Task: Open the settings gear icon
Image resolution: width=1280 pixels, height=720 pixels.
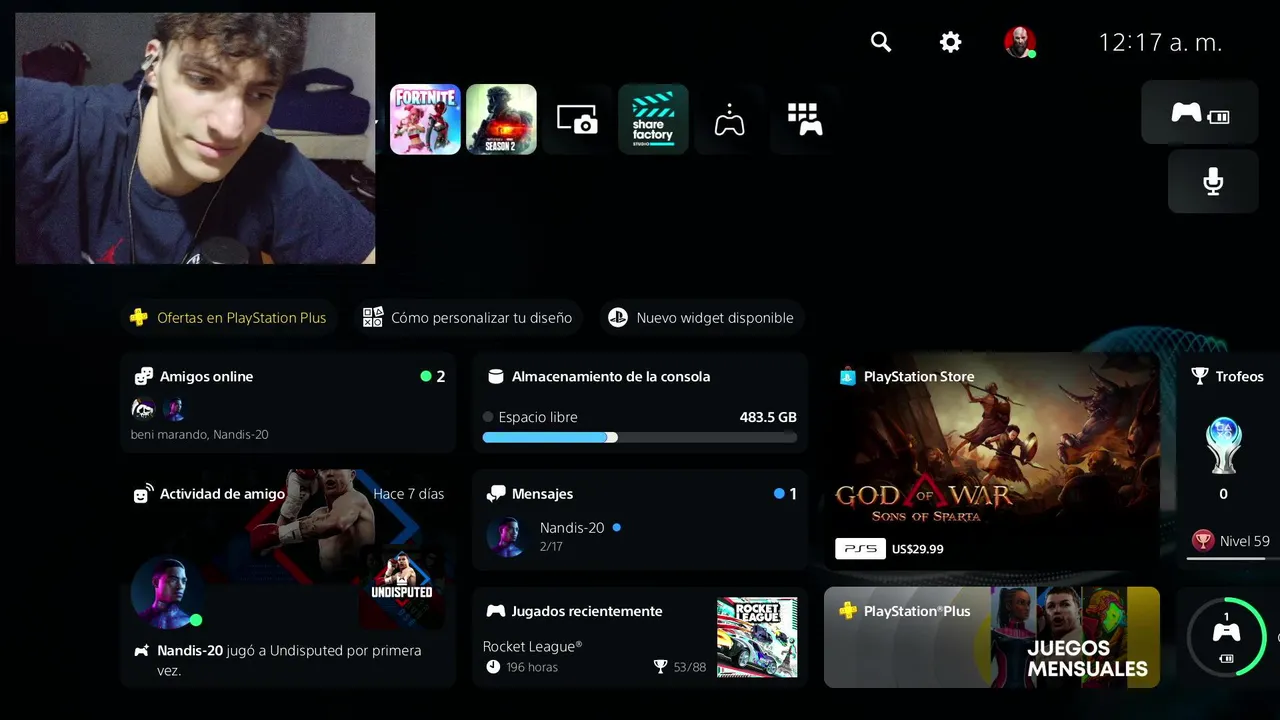Action: point(950,42)
